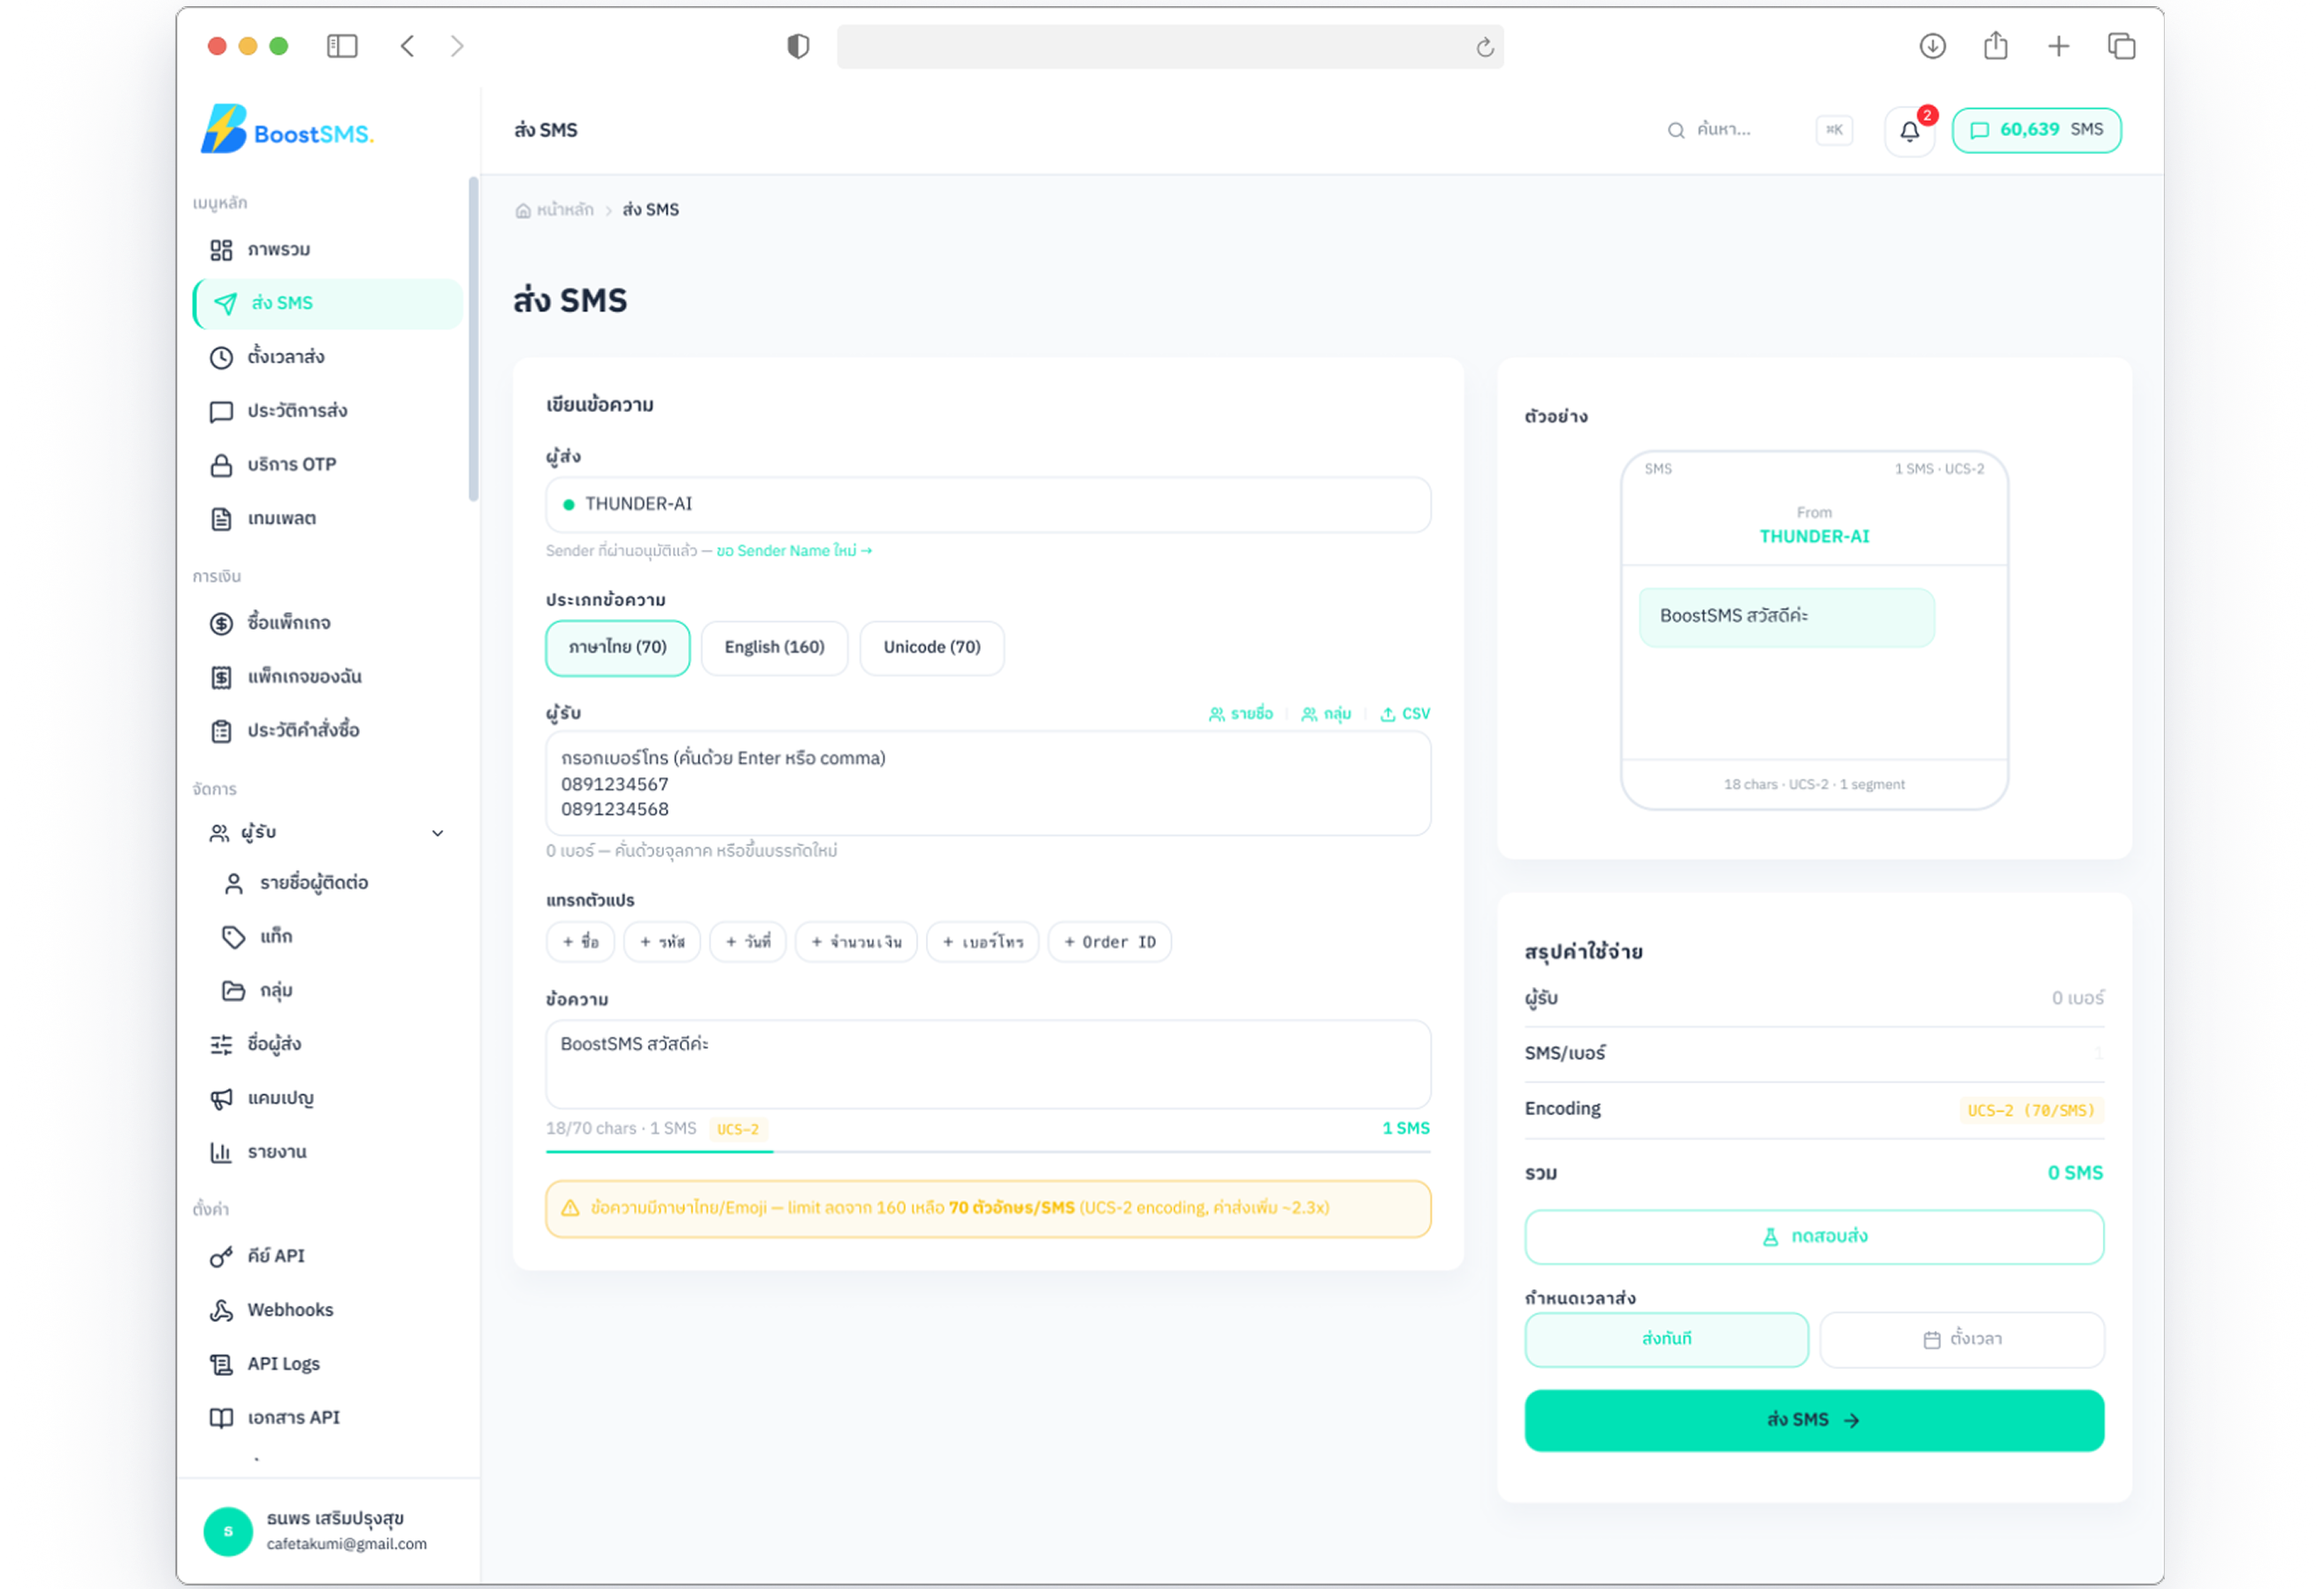
Task: View reports via the รายงาน chart icon
Action: [222, 1151]
